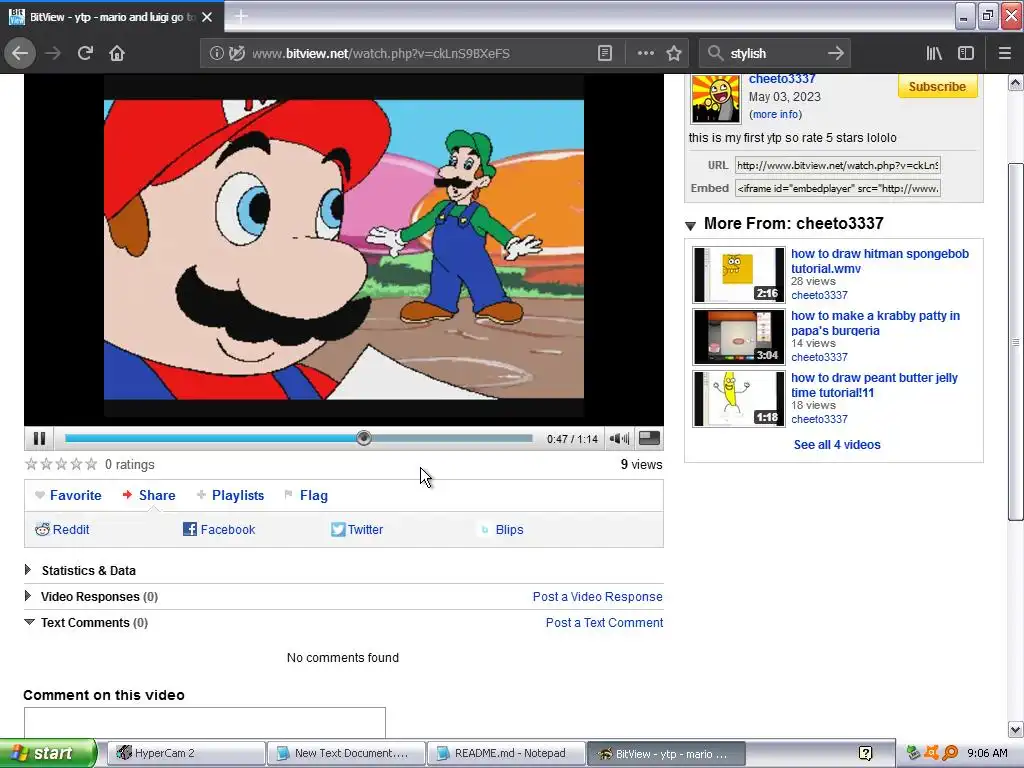The image size is (1024, 768).
Task: Seek video using the progress bar handle
Action: tap(364, 438)
